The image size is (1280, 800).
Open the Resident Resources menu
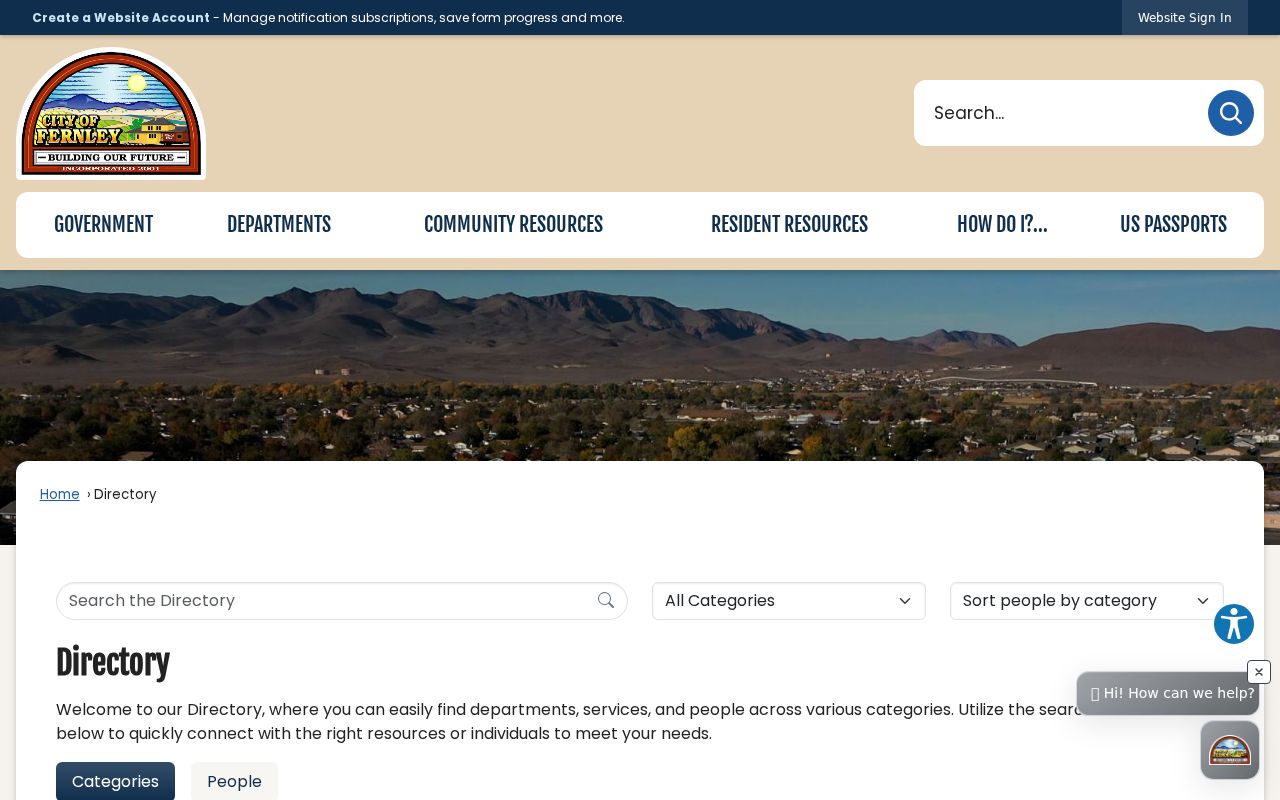pyautogui.click(x=789, y=225)
